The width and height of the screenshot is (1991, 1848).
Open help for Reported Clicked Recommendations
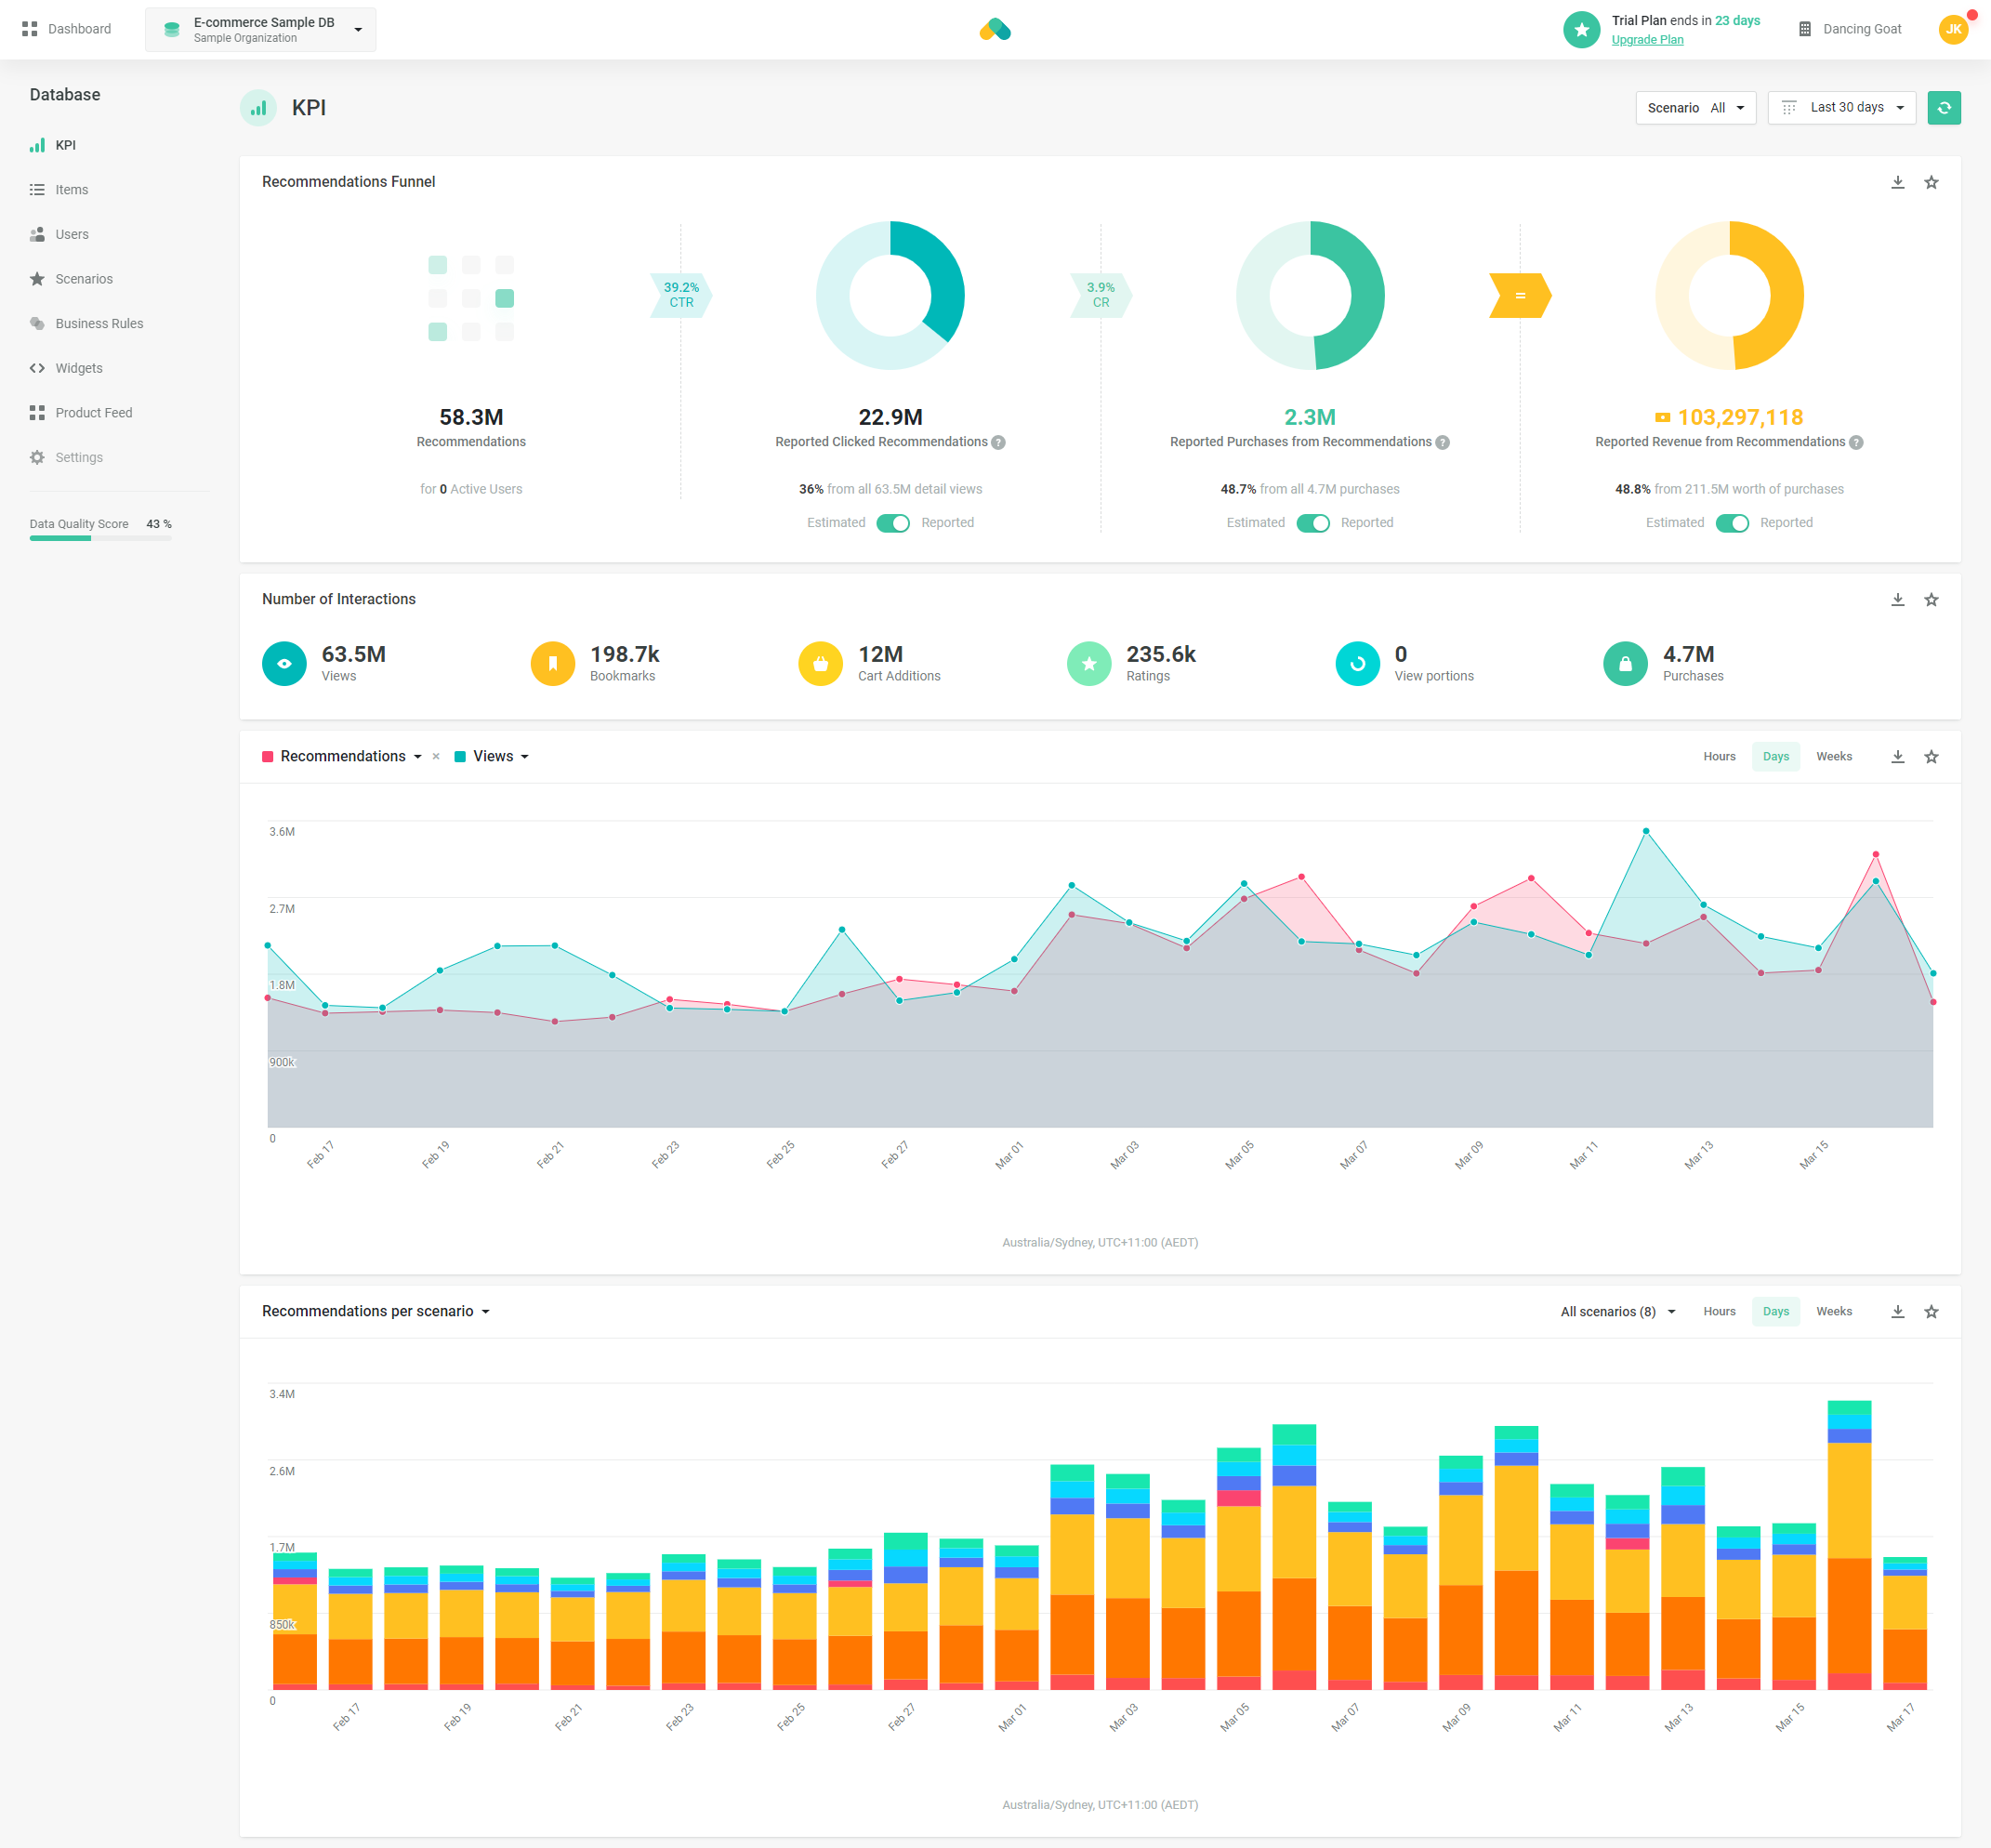(x=998, y=442)
